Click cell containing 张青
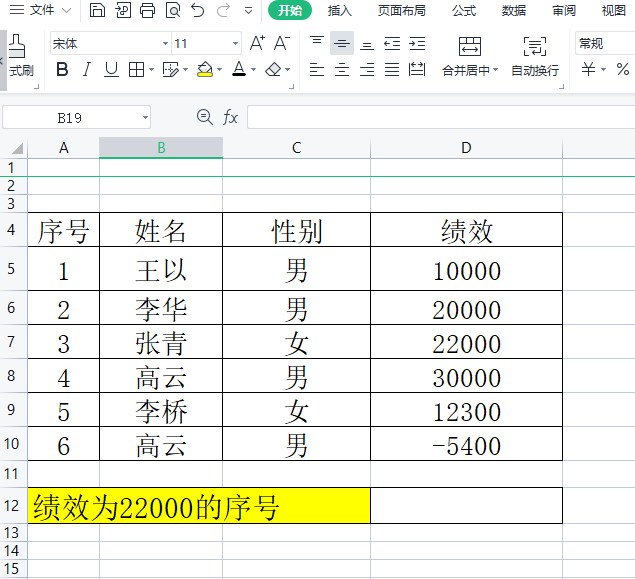Image resolution: width=635 pixels, height=579 pixels. click(x=161, y=342)
